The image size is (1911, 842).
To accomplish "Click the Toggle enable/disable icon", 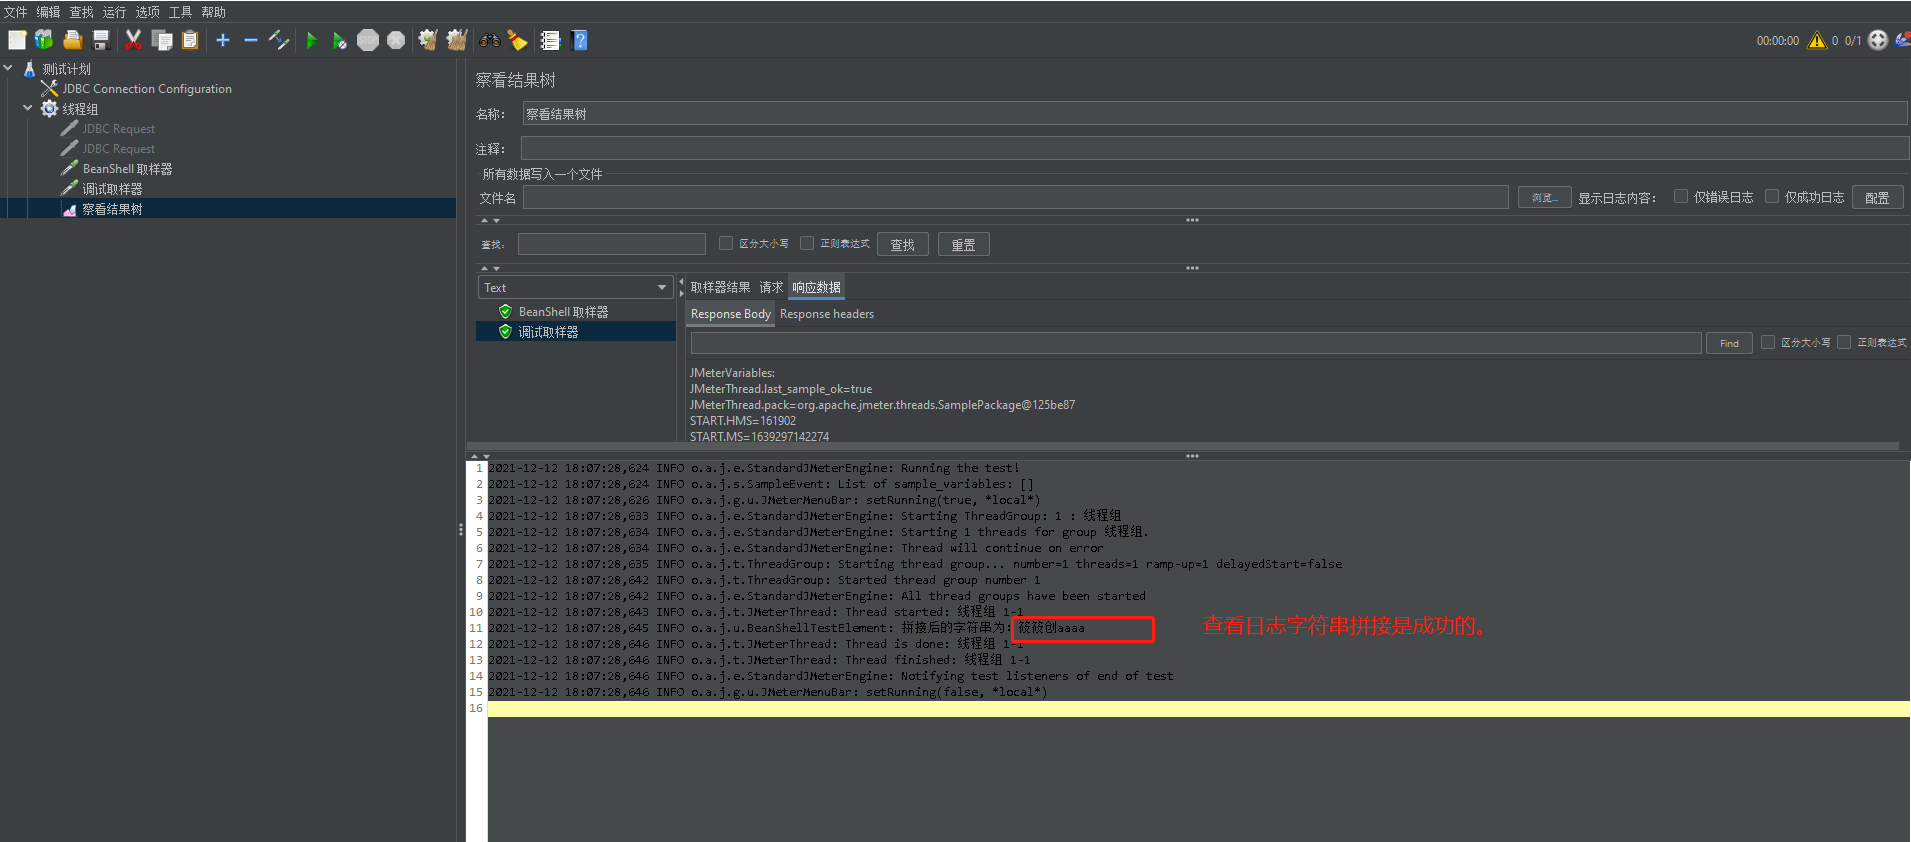I will [x=279, y=40].
